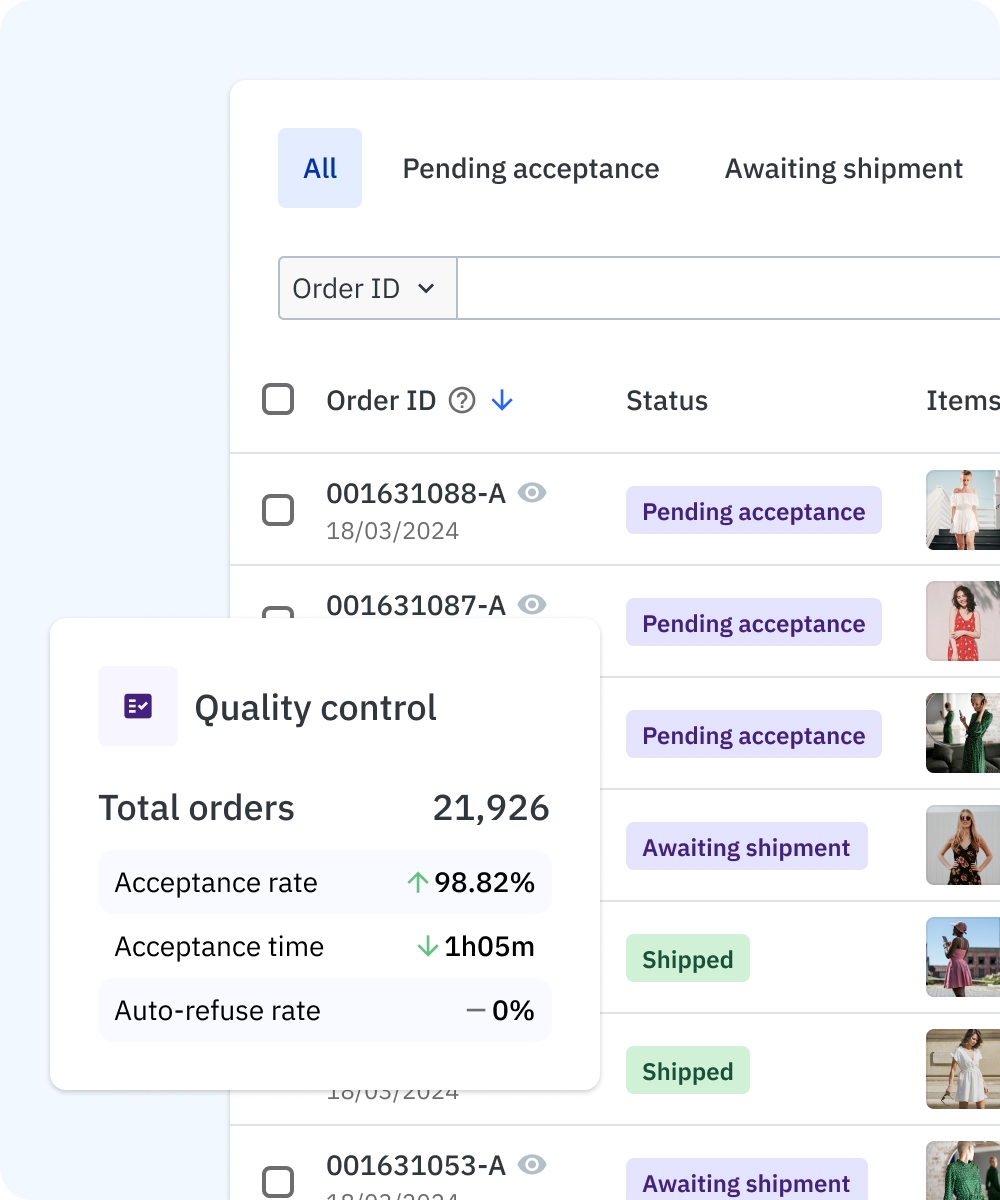Click the green down arrow by Acceptance time
This screenshot has height=1200, width=1000.
(x=428, y=946)
